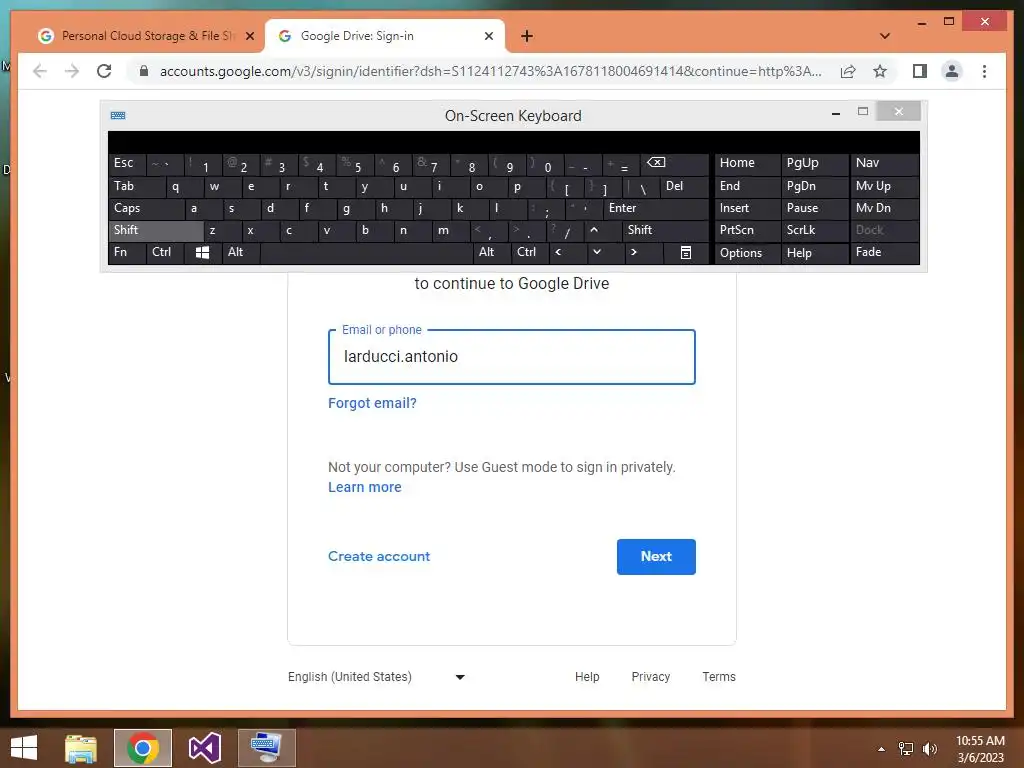Open Chrome three-dot menu
1024x768 pixels.
(x=984, y=71)
